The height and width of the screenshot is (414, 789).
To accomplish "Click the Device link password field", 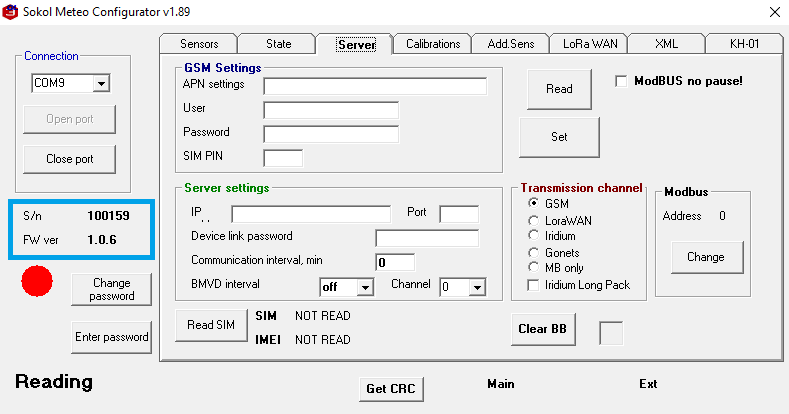I will click(x=427, y=238).
